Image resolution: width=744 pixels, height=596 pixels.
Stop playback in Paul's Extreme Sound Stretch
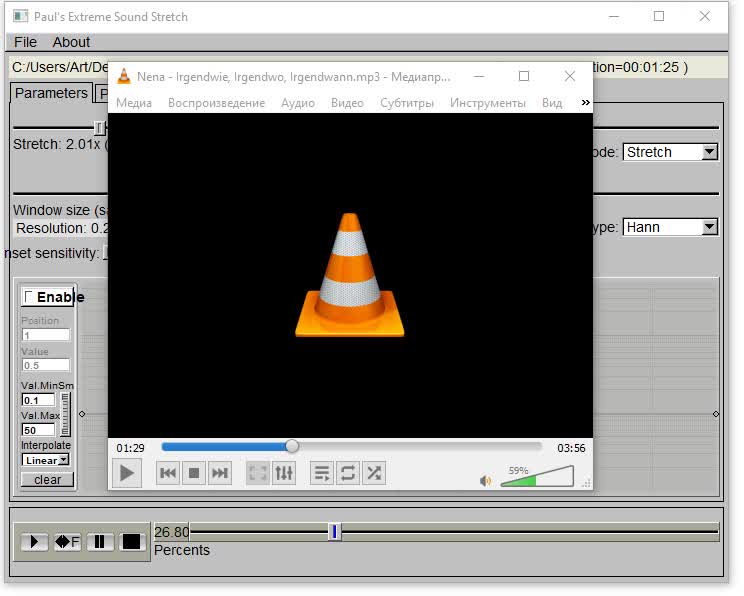[x=131, y=541]
